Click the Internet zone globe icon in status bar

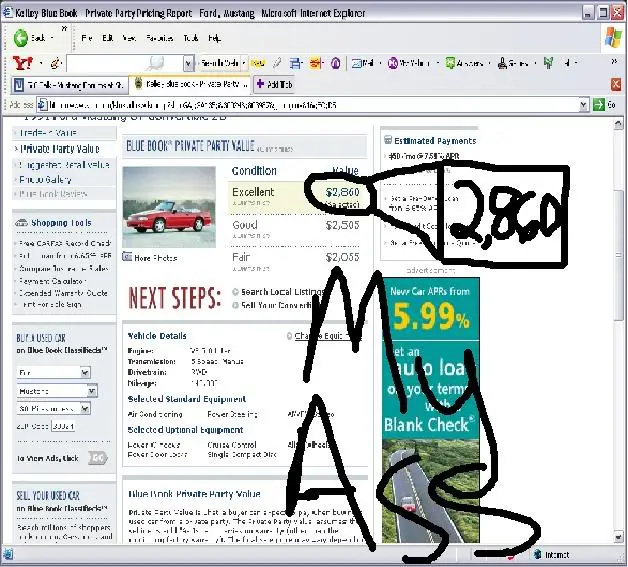click(538, 555)
